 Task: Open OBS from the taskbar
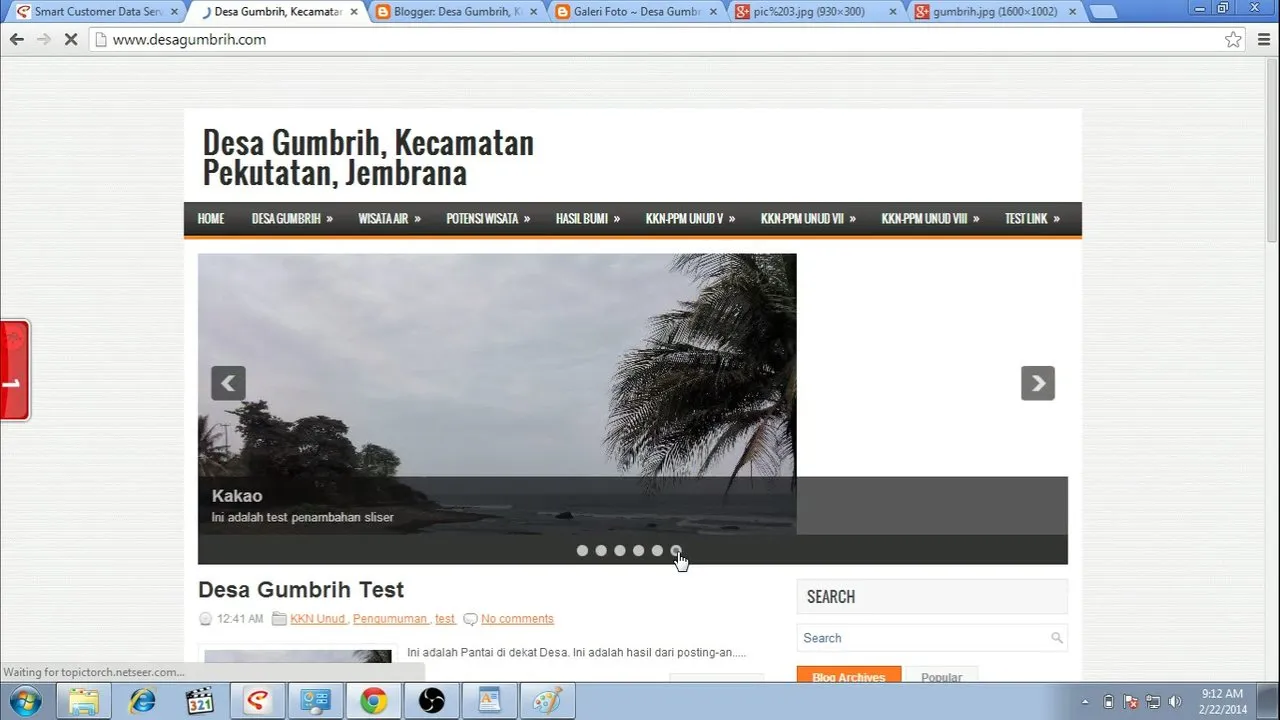click(x=431, y=701)
